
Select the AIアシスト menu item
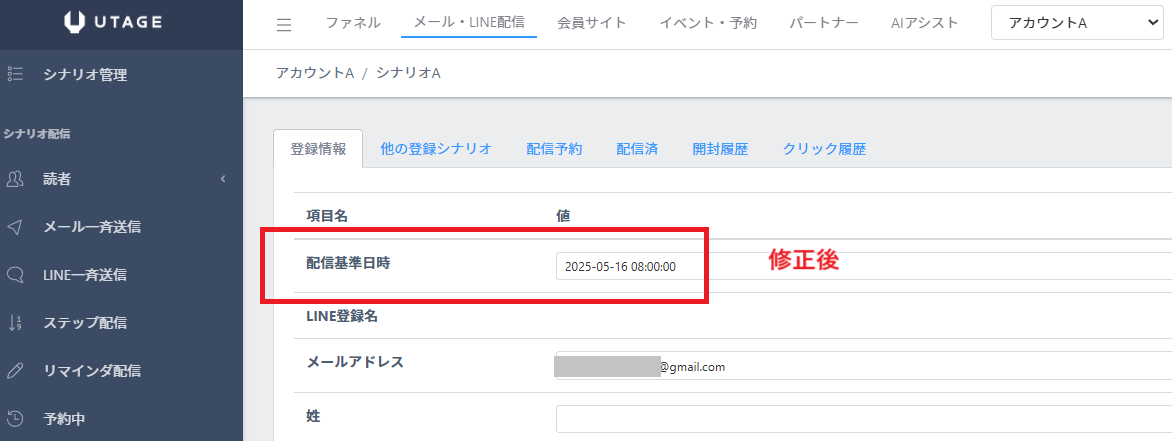coord(924,23)
